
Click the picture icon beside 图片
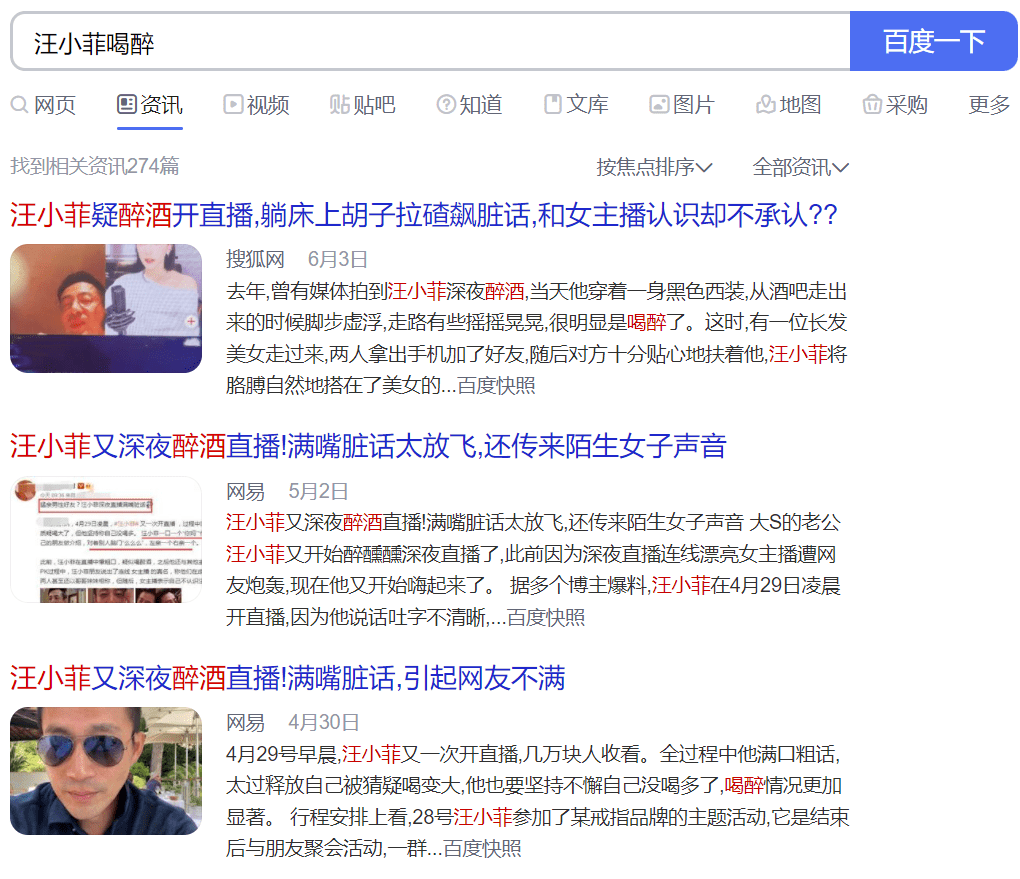pos(659,104)
